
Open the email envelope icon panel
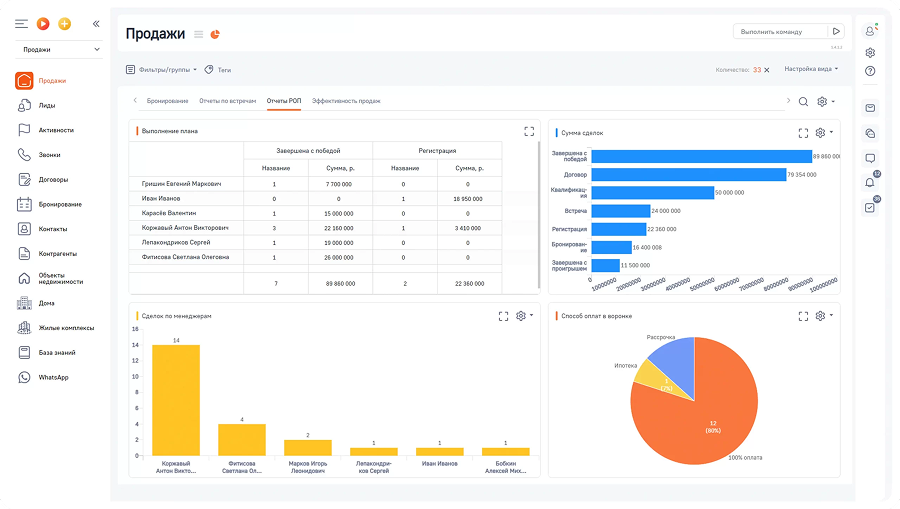870,108
